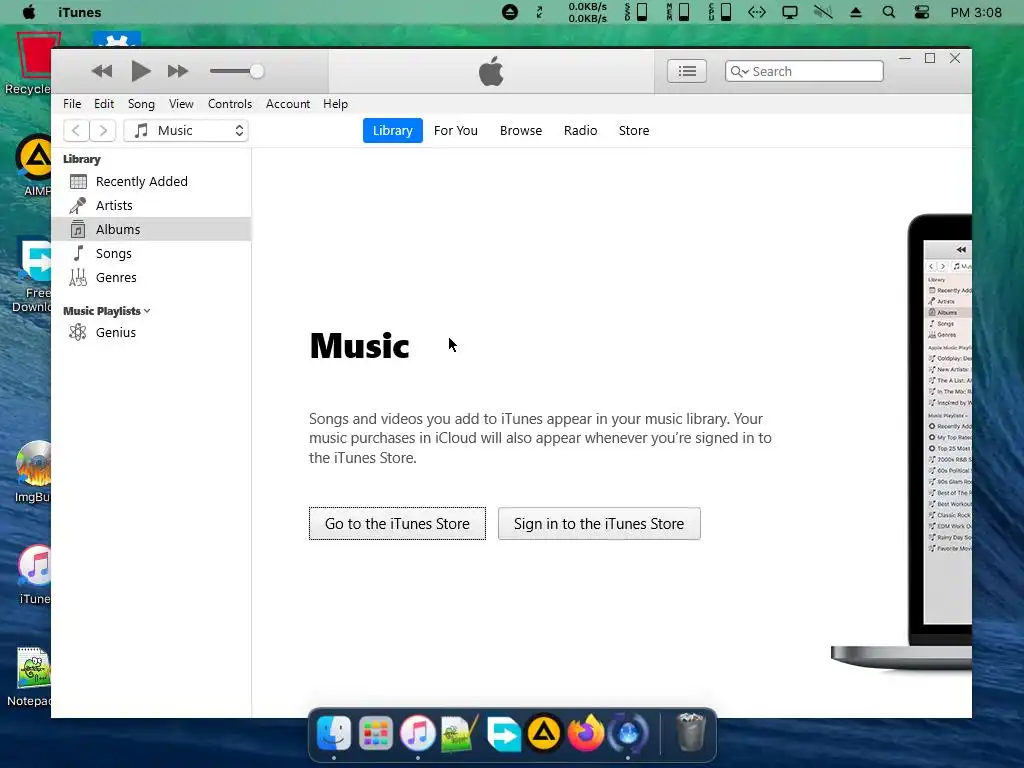
Task: Go back with the left chevron button
Action: 76,131
